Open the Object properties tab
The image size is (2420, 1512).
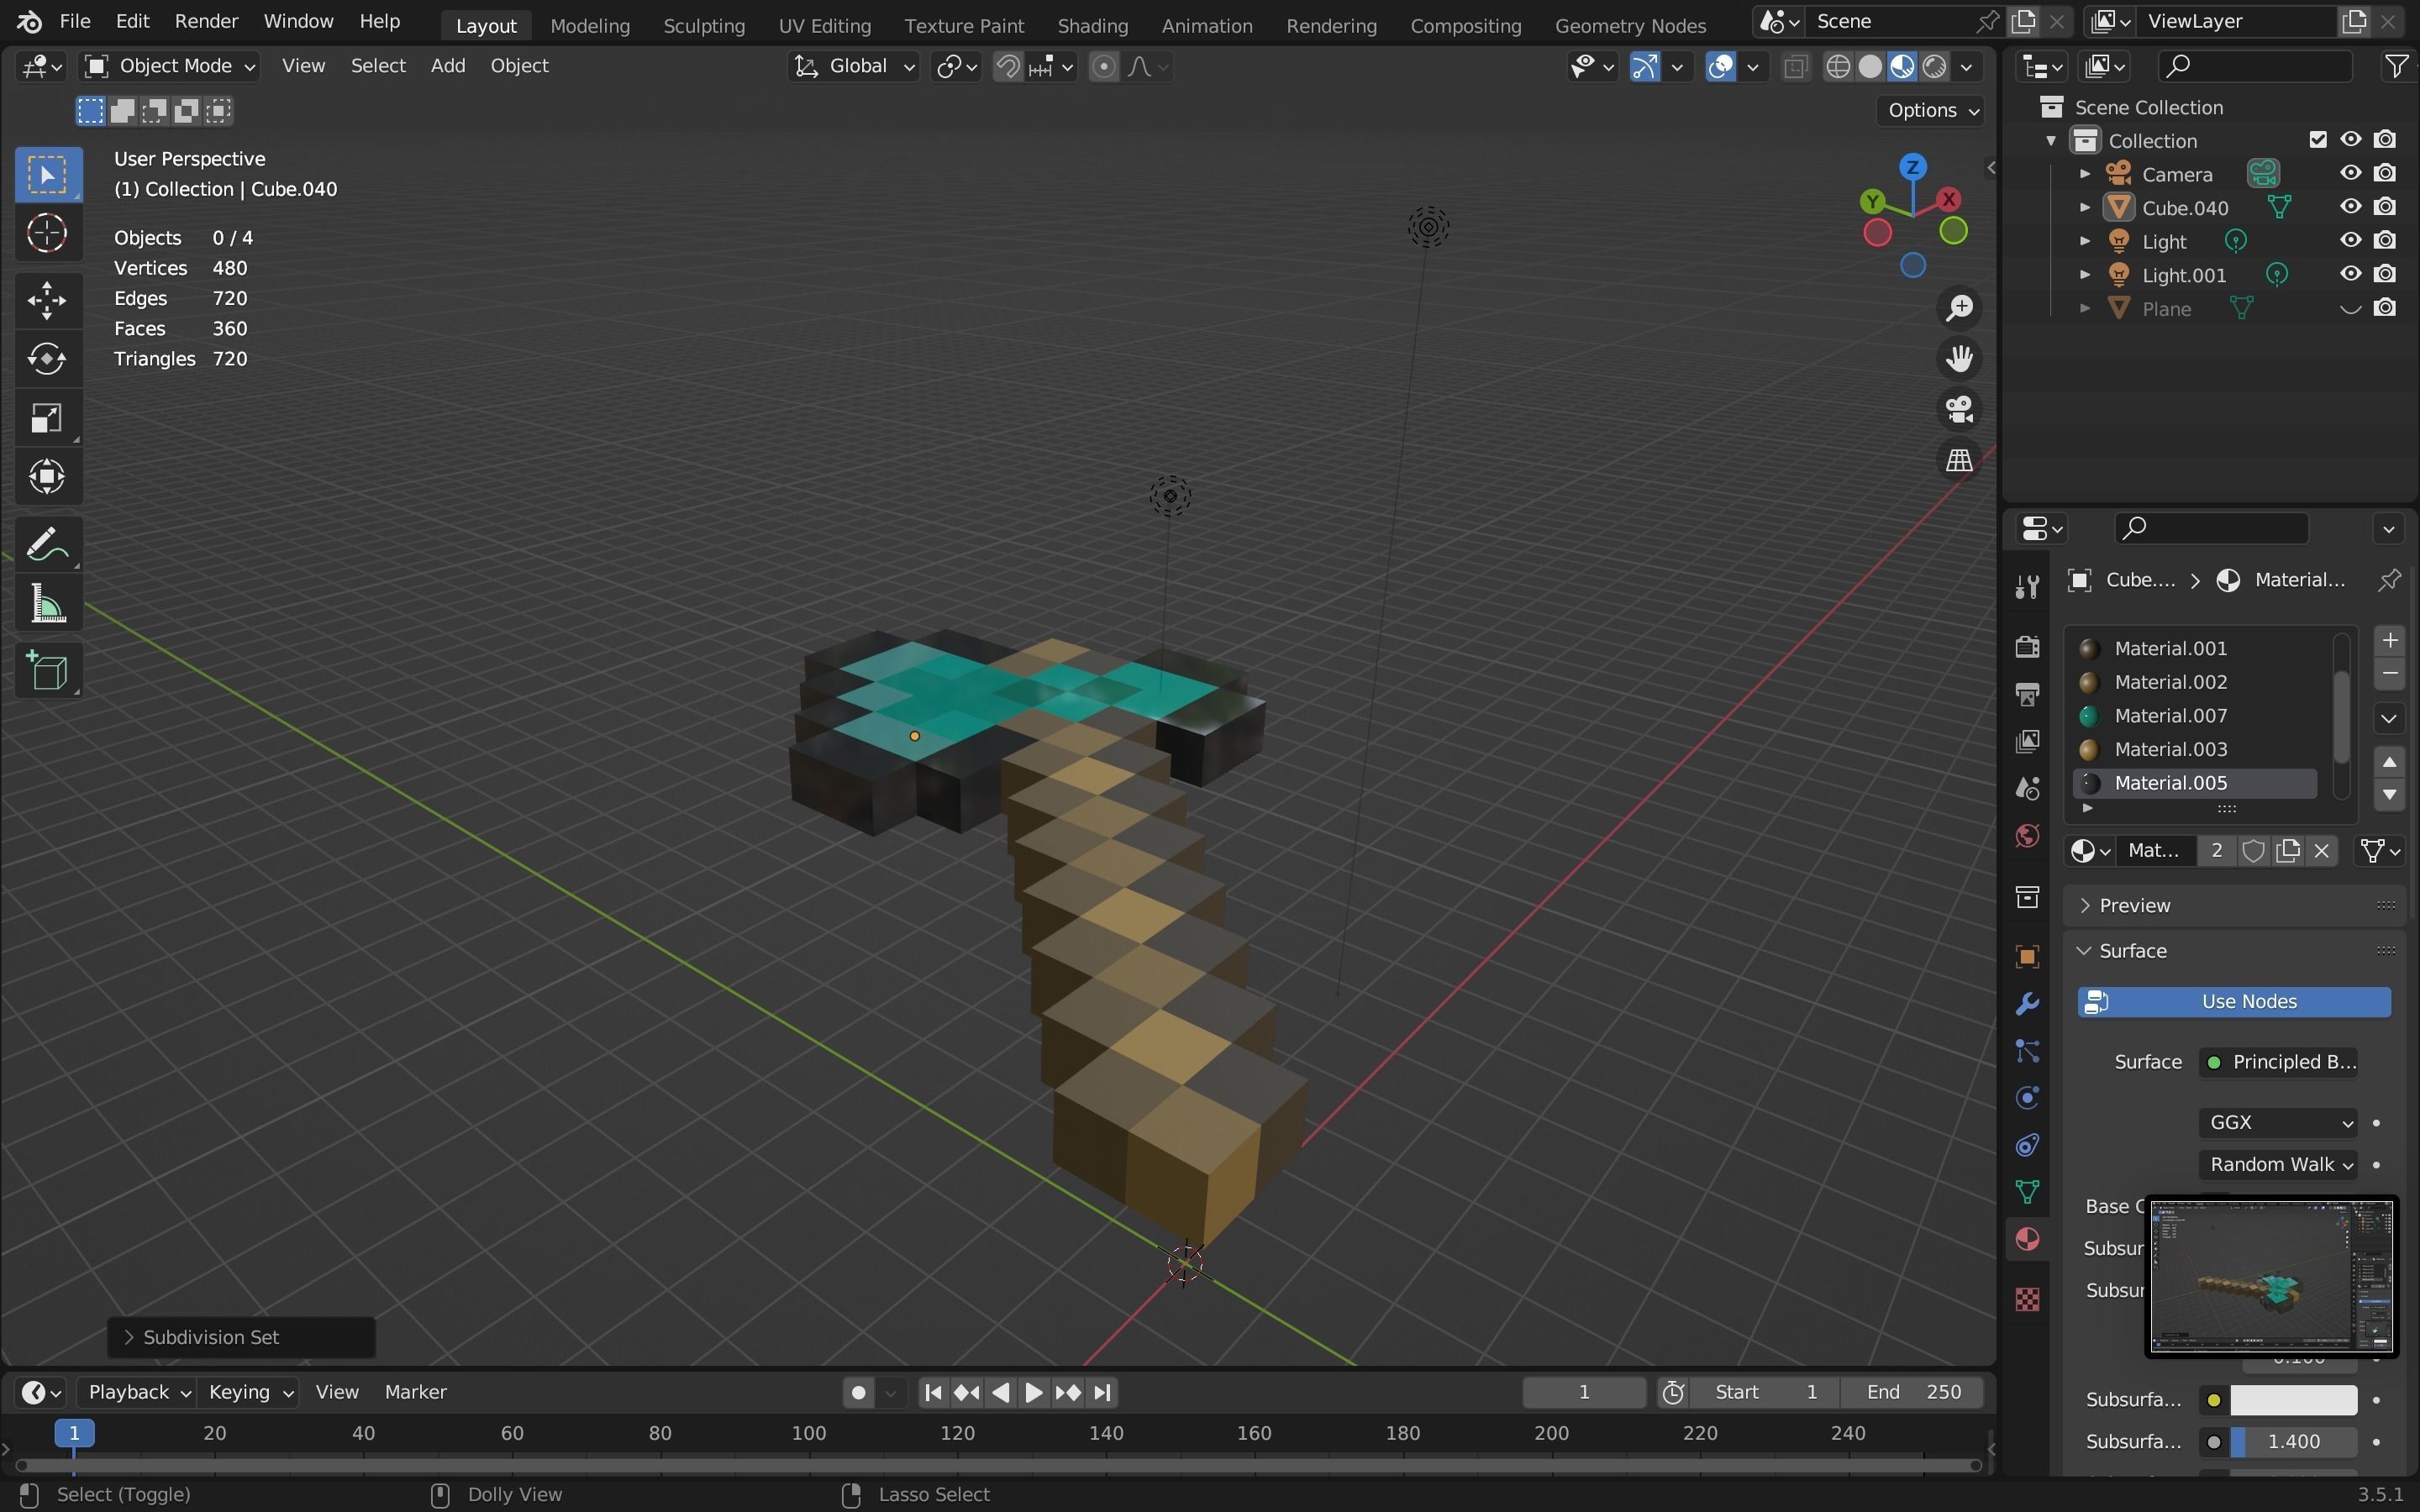pos(2027,957)
